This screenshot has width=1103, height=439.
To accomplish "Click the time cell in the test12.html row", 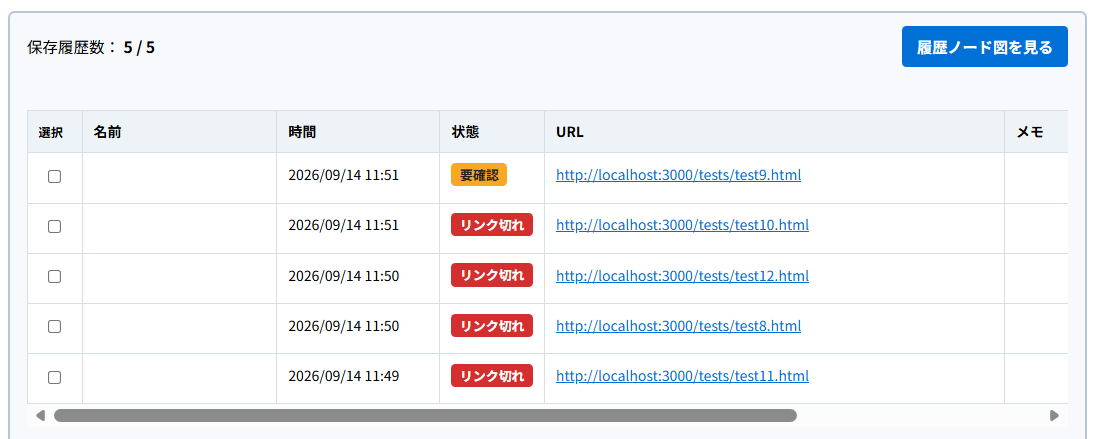I will tap(358, 278).
